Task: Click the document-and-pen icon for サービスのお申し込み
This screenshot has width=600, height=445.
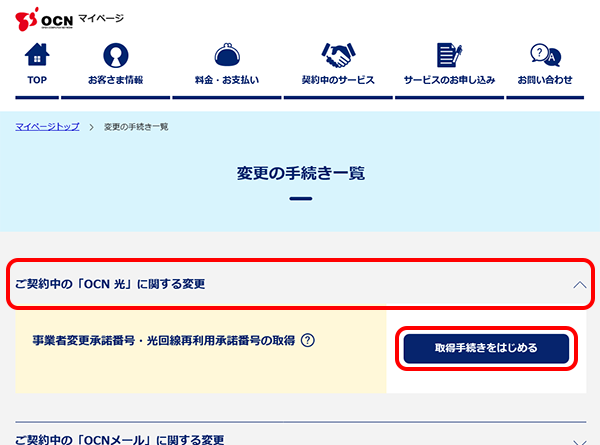Action: (449, 55)
